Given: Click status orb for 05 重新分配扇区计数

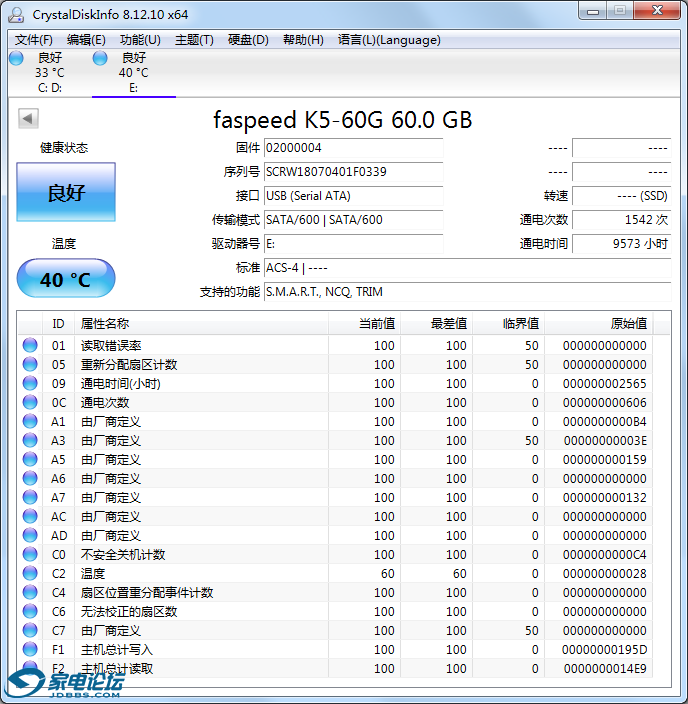Looking at the screenshot, I should pyautogui.click(x=30, y=365).
